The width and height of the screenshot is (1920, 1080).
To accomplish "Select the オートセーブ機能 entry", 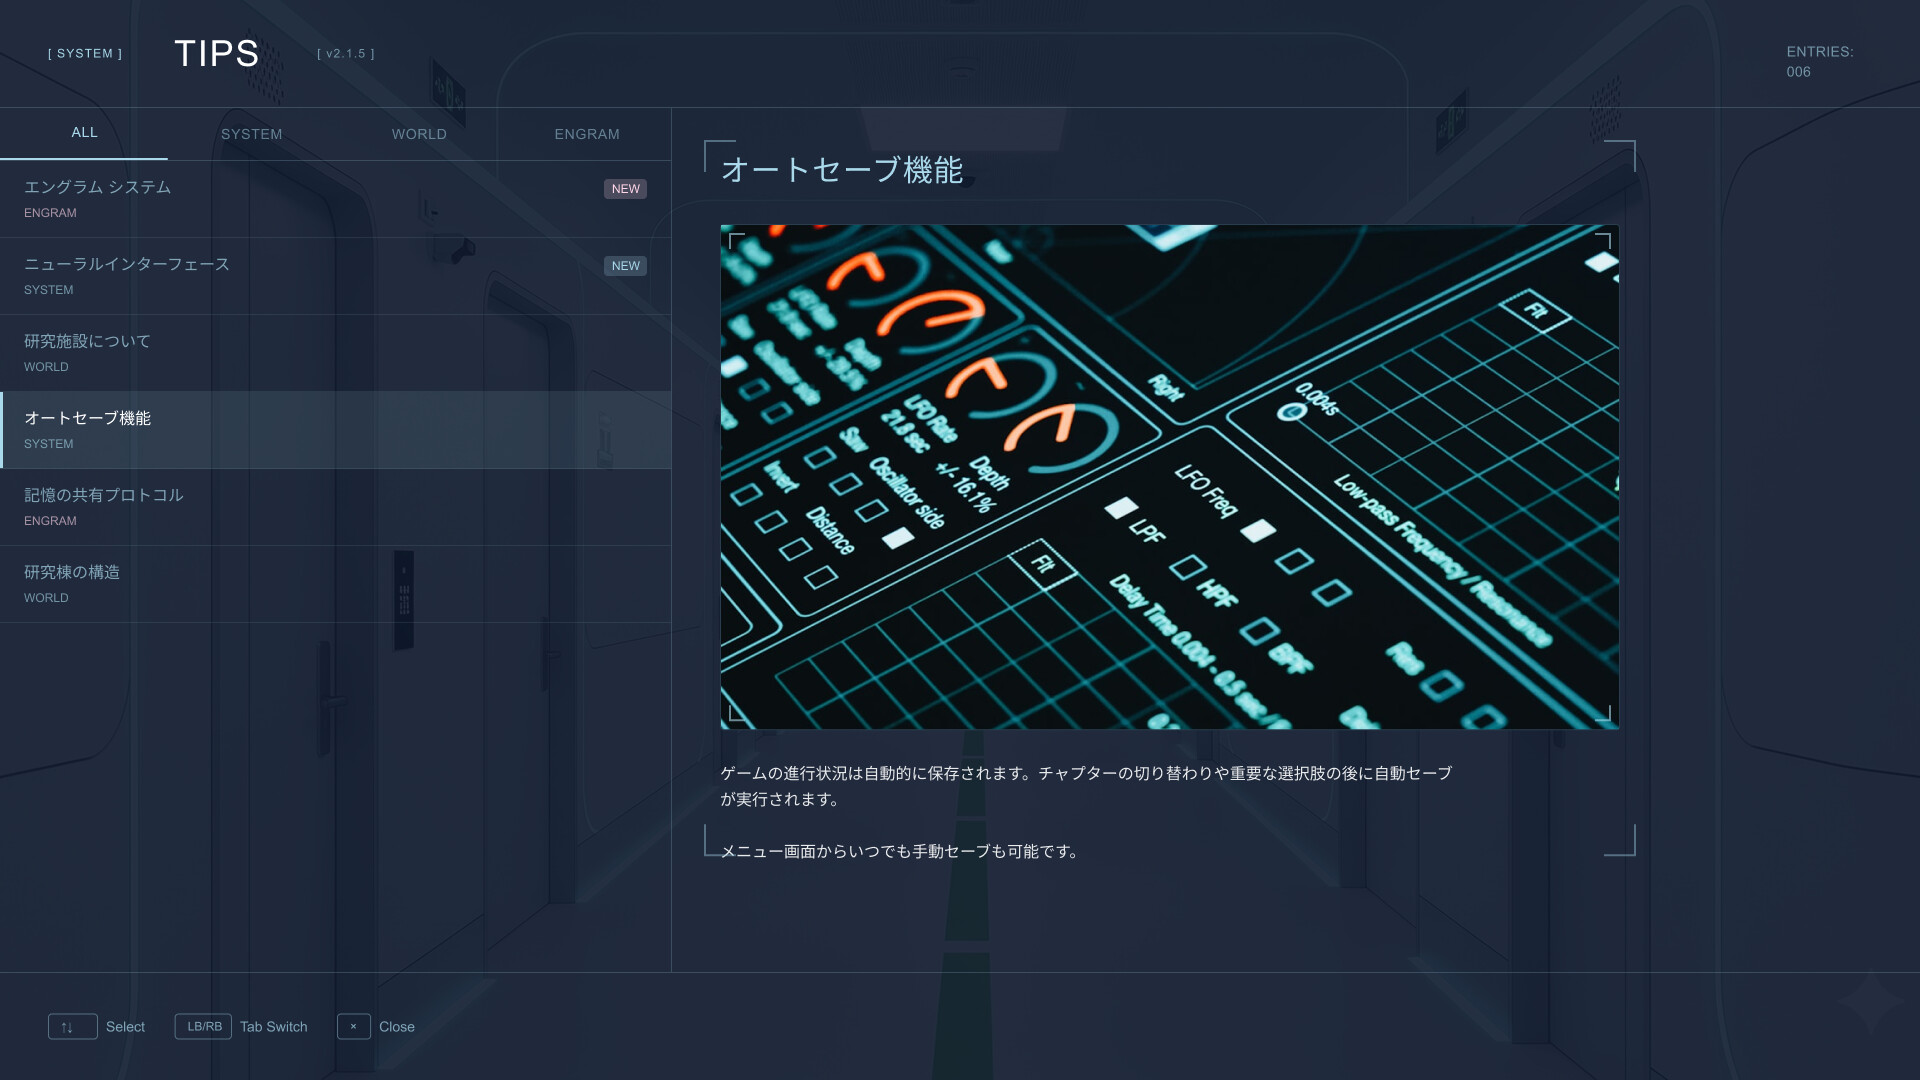I will 300,430.
